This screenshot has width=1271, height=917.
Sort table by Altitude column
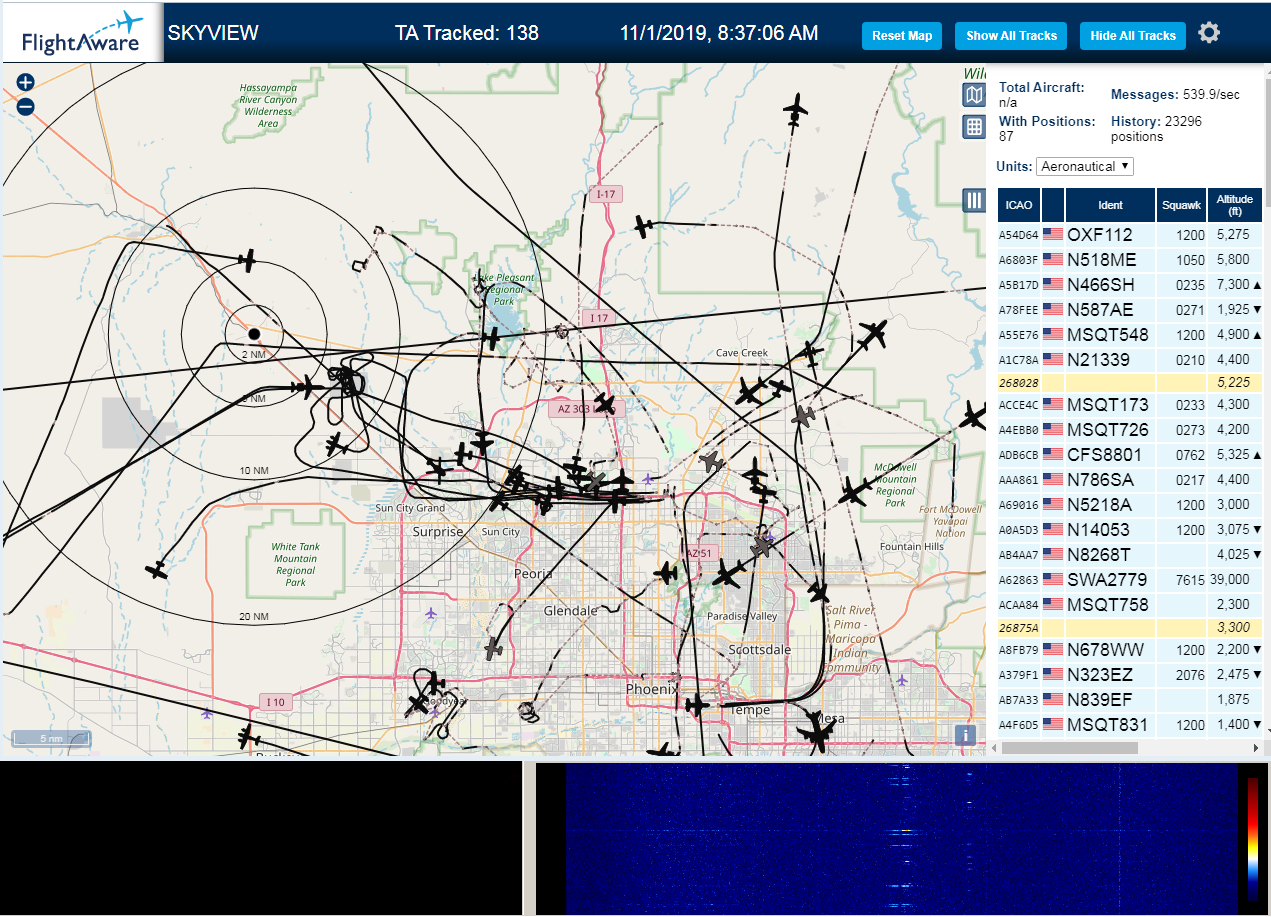coord(1235,205)
